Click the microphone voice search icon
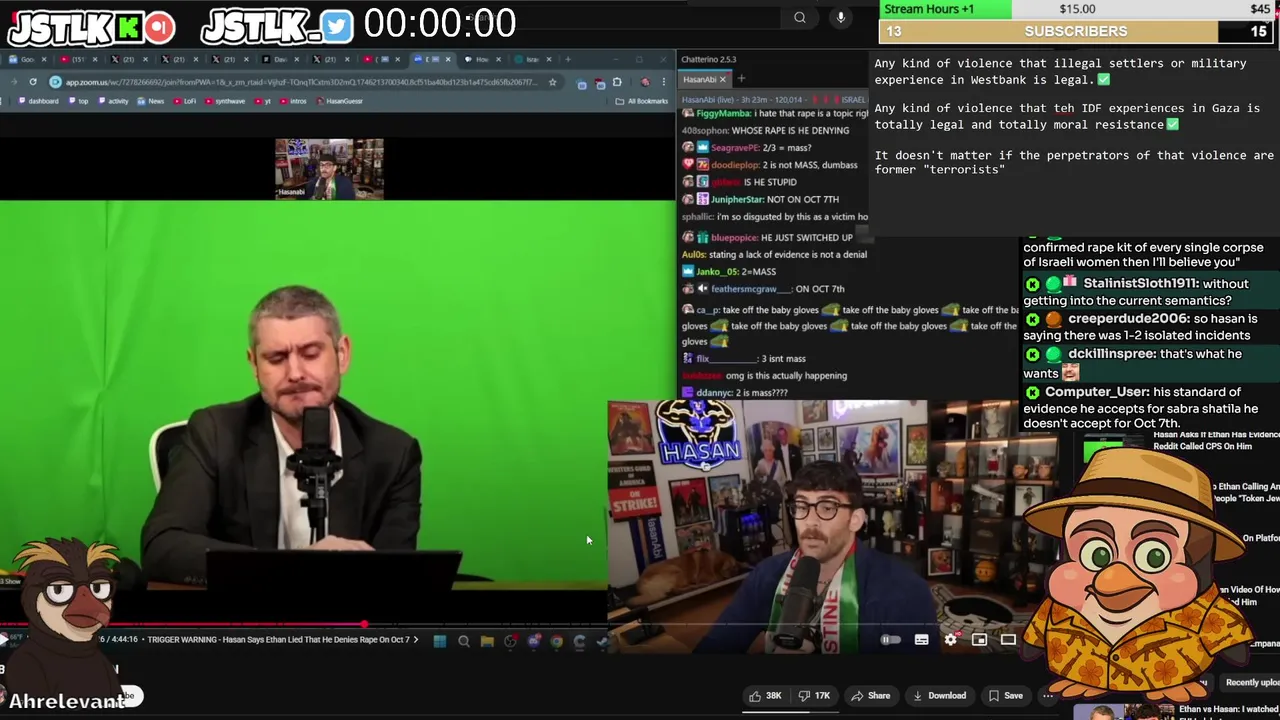The height and width of the screenshot is (720, 1280). point(841,17)
